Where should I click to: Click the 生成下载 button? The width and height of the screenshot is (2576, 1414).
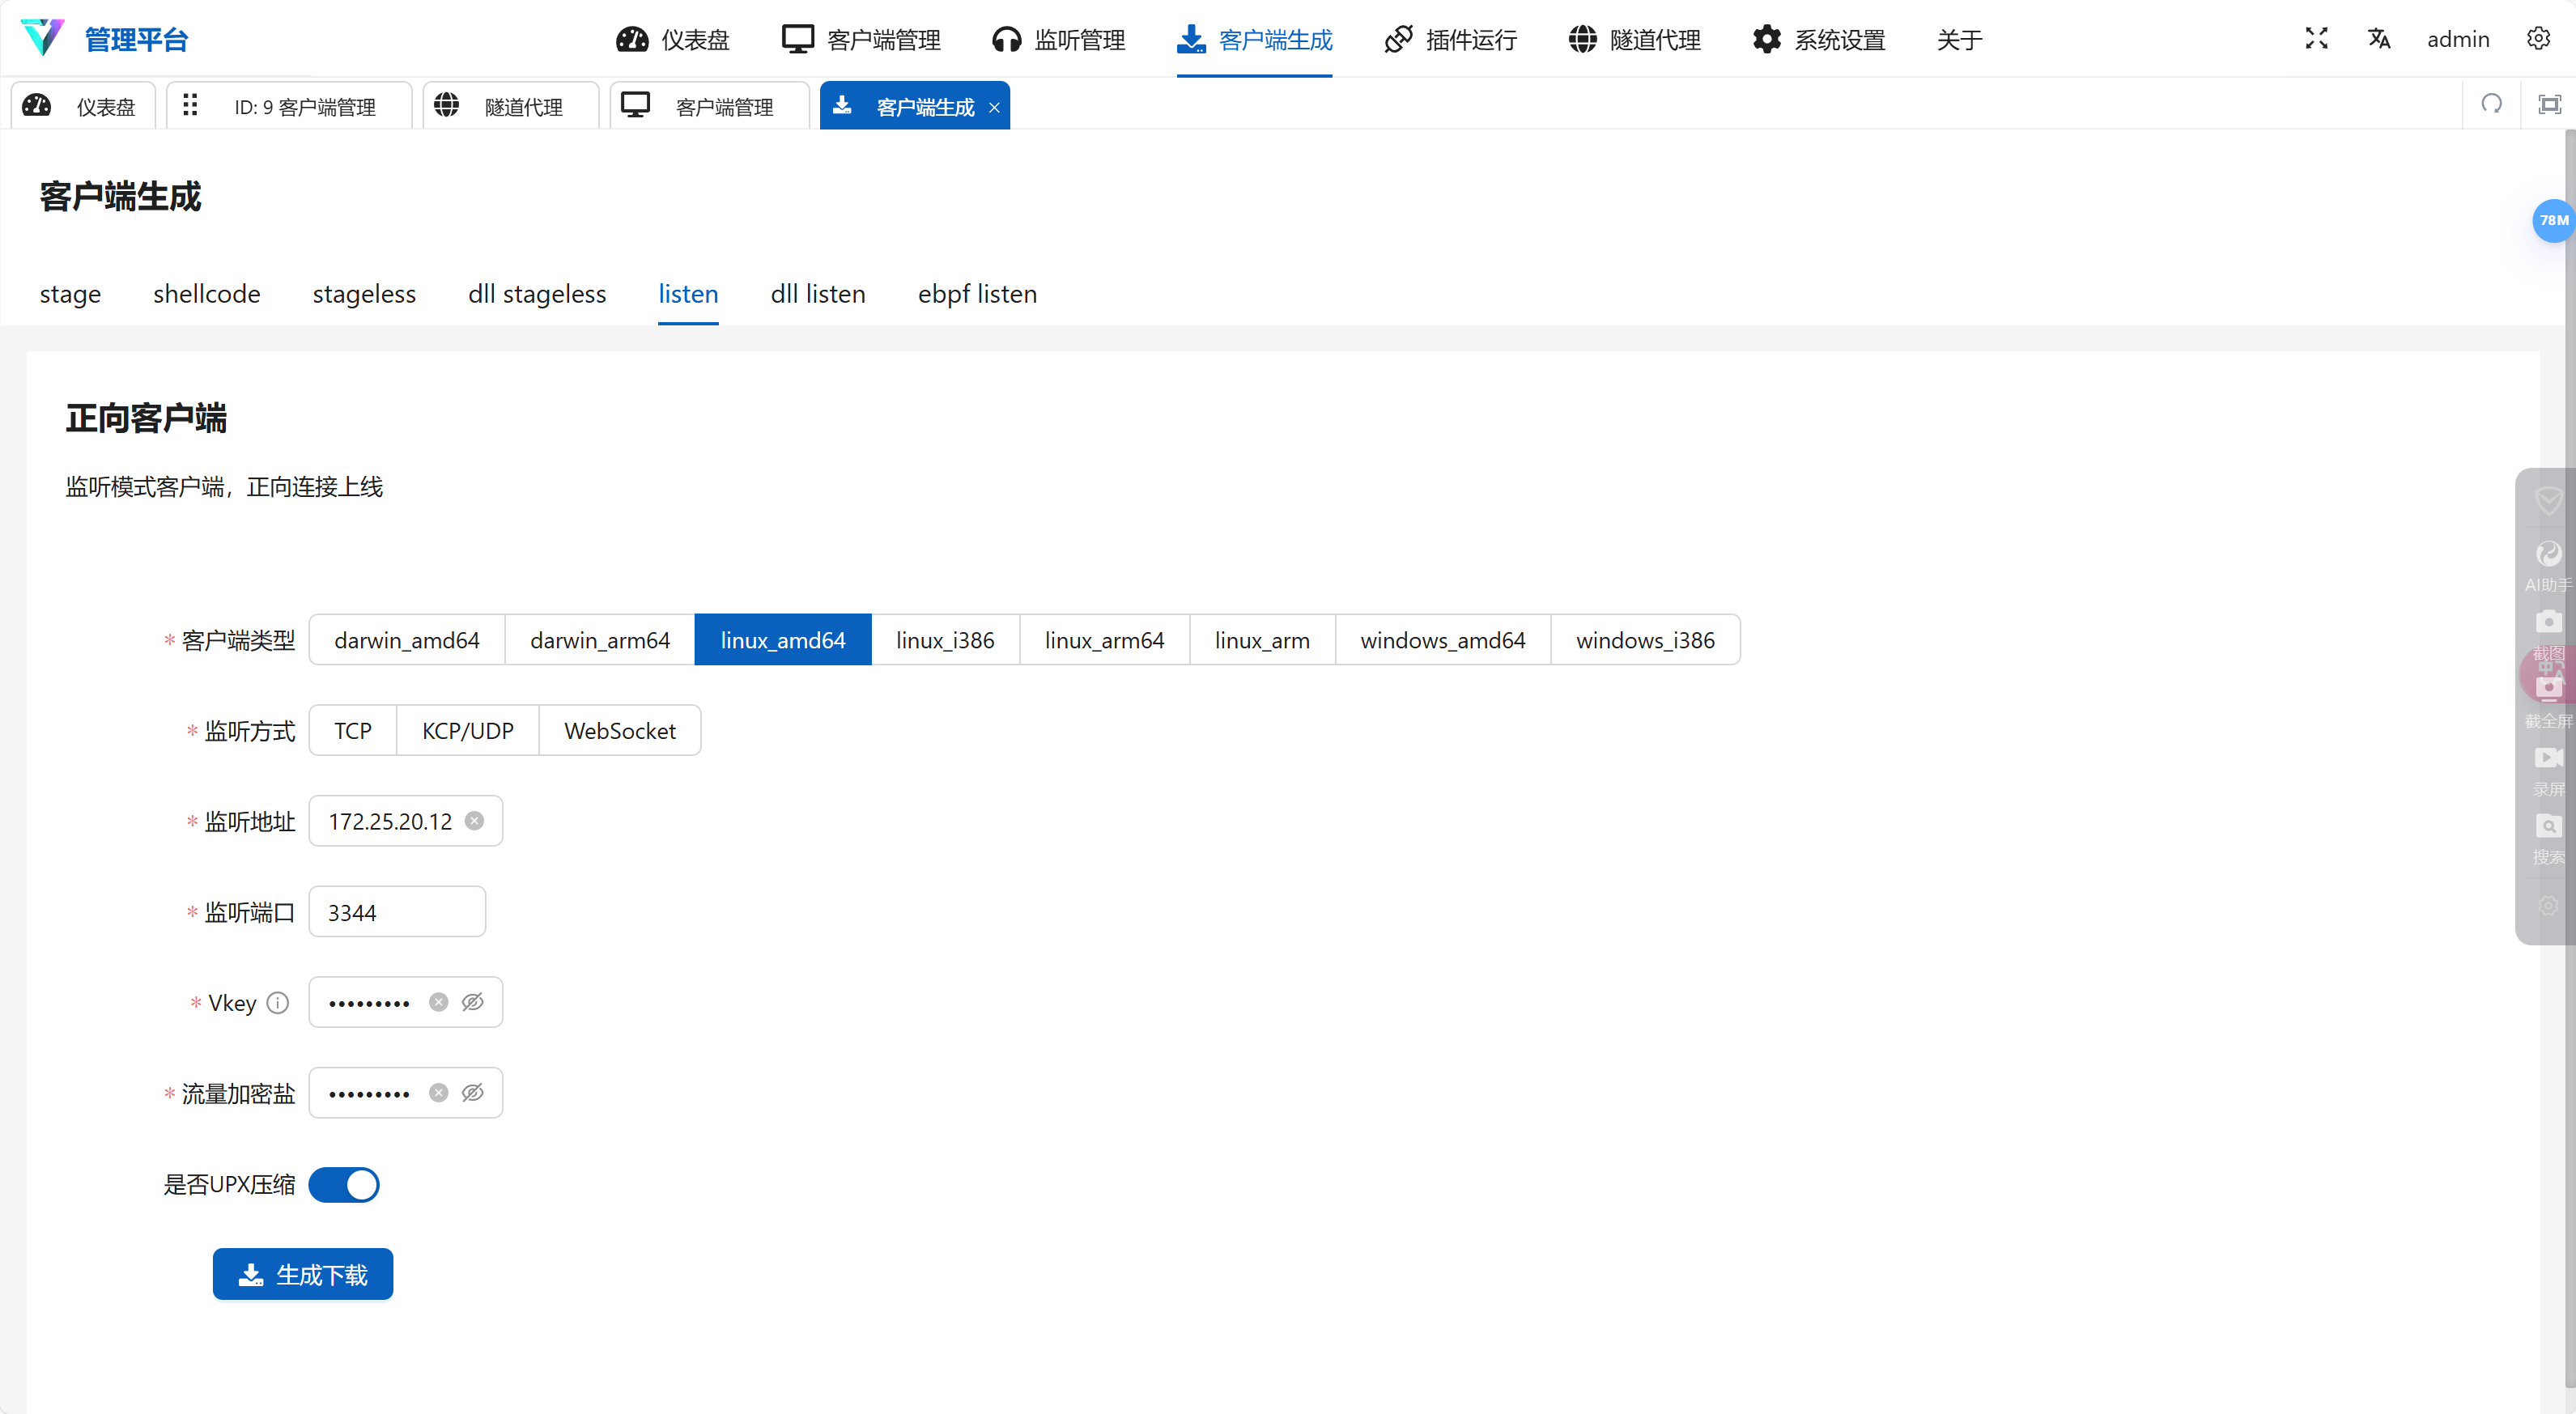(x=303, y=1275)
